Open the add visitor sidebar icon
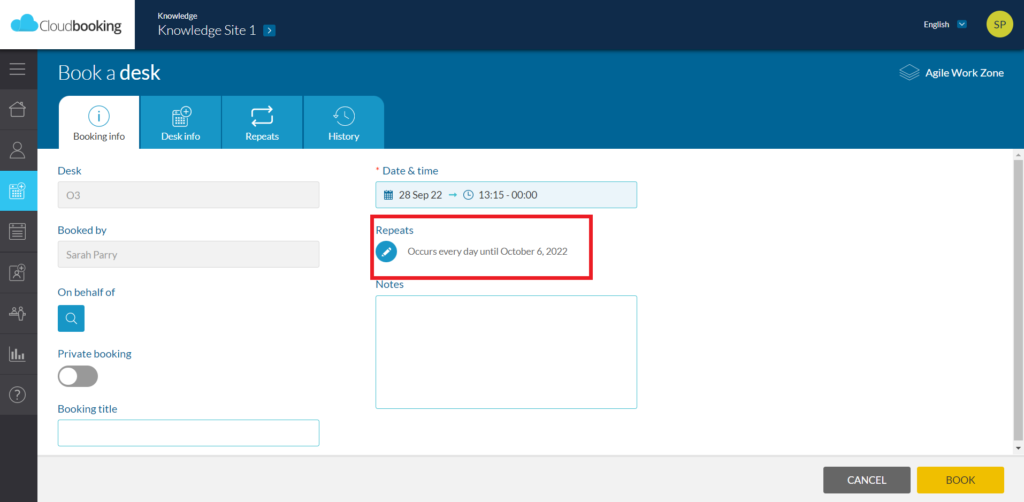 18,272
